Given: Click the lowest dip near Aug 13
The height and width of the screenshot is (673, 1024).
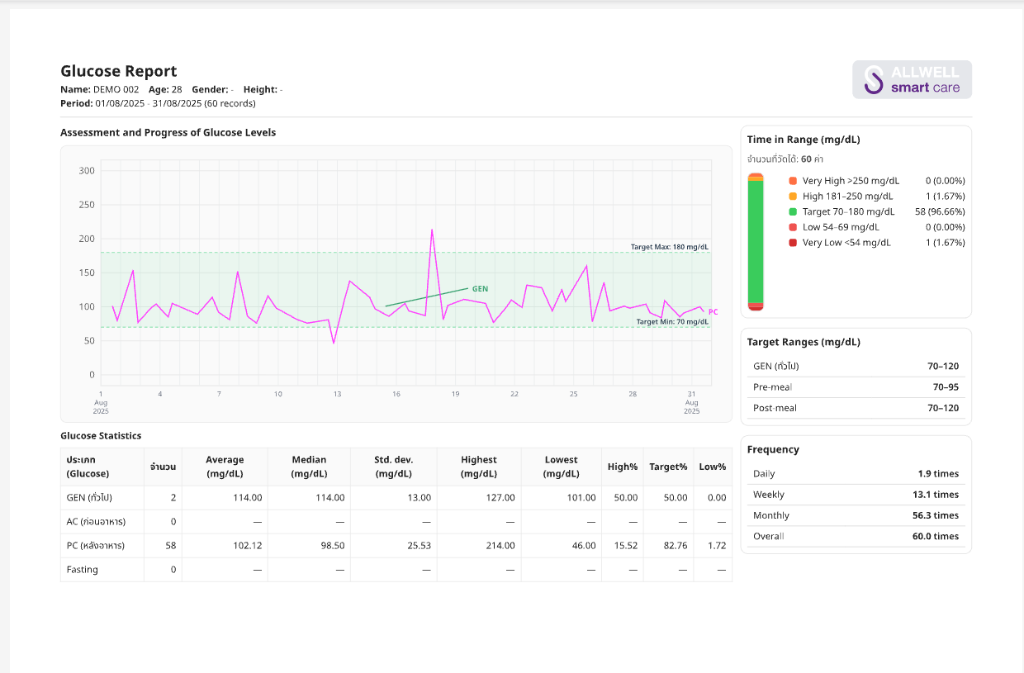Looking at the screenshot, I should pyautogui.click(x=334, y=343).
